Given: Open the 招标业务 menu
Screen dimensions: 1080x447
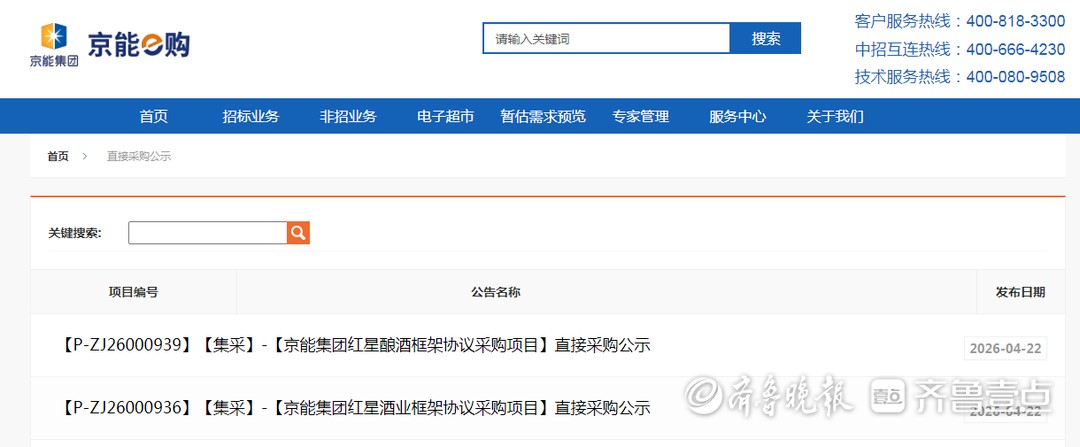Looking at the screenshot, I should click(x=250, y=117).
